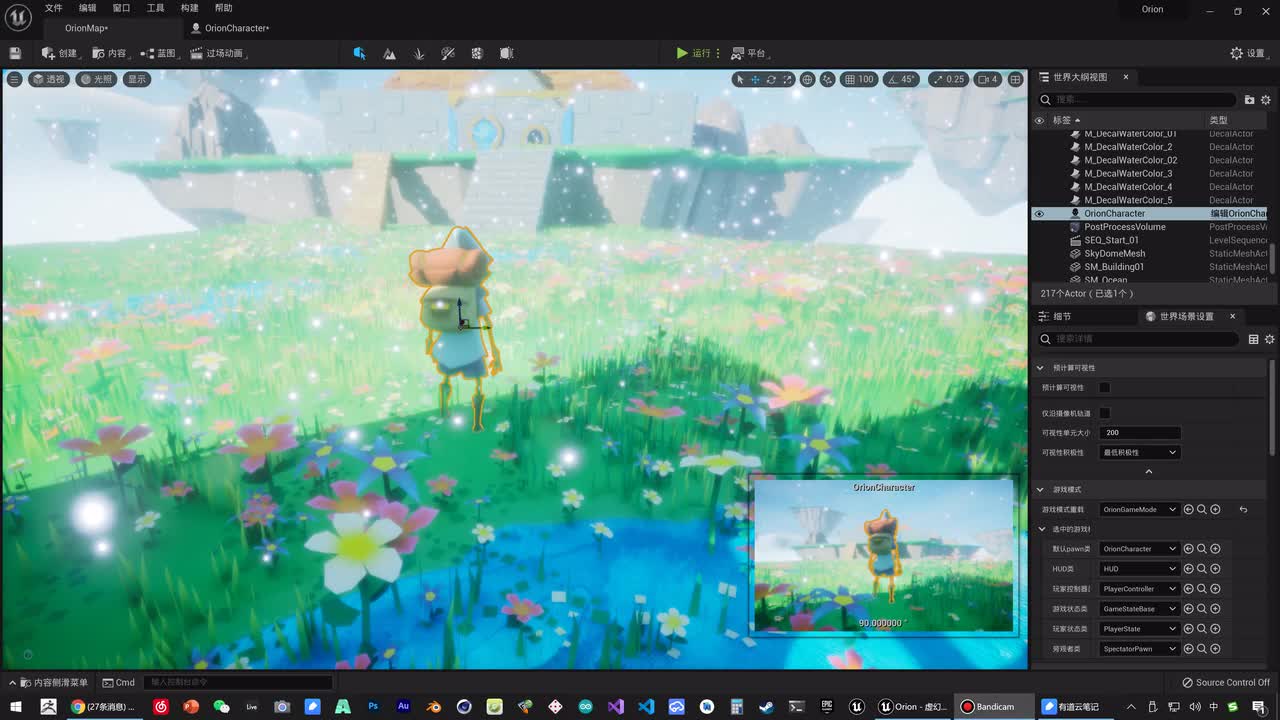
Task: Toggle visibility of OrionCharacter actor
Action: tap(1039, 213)
